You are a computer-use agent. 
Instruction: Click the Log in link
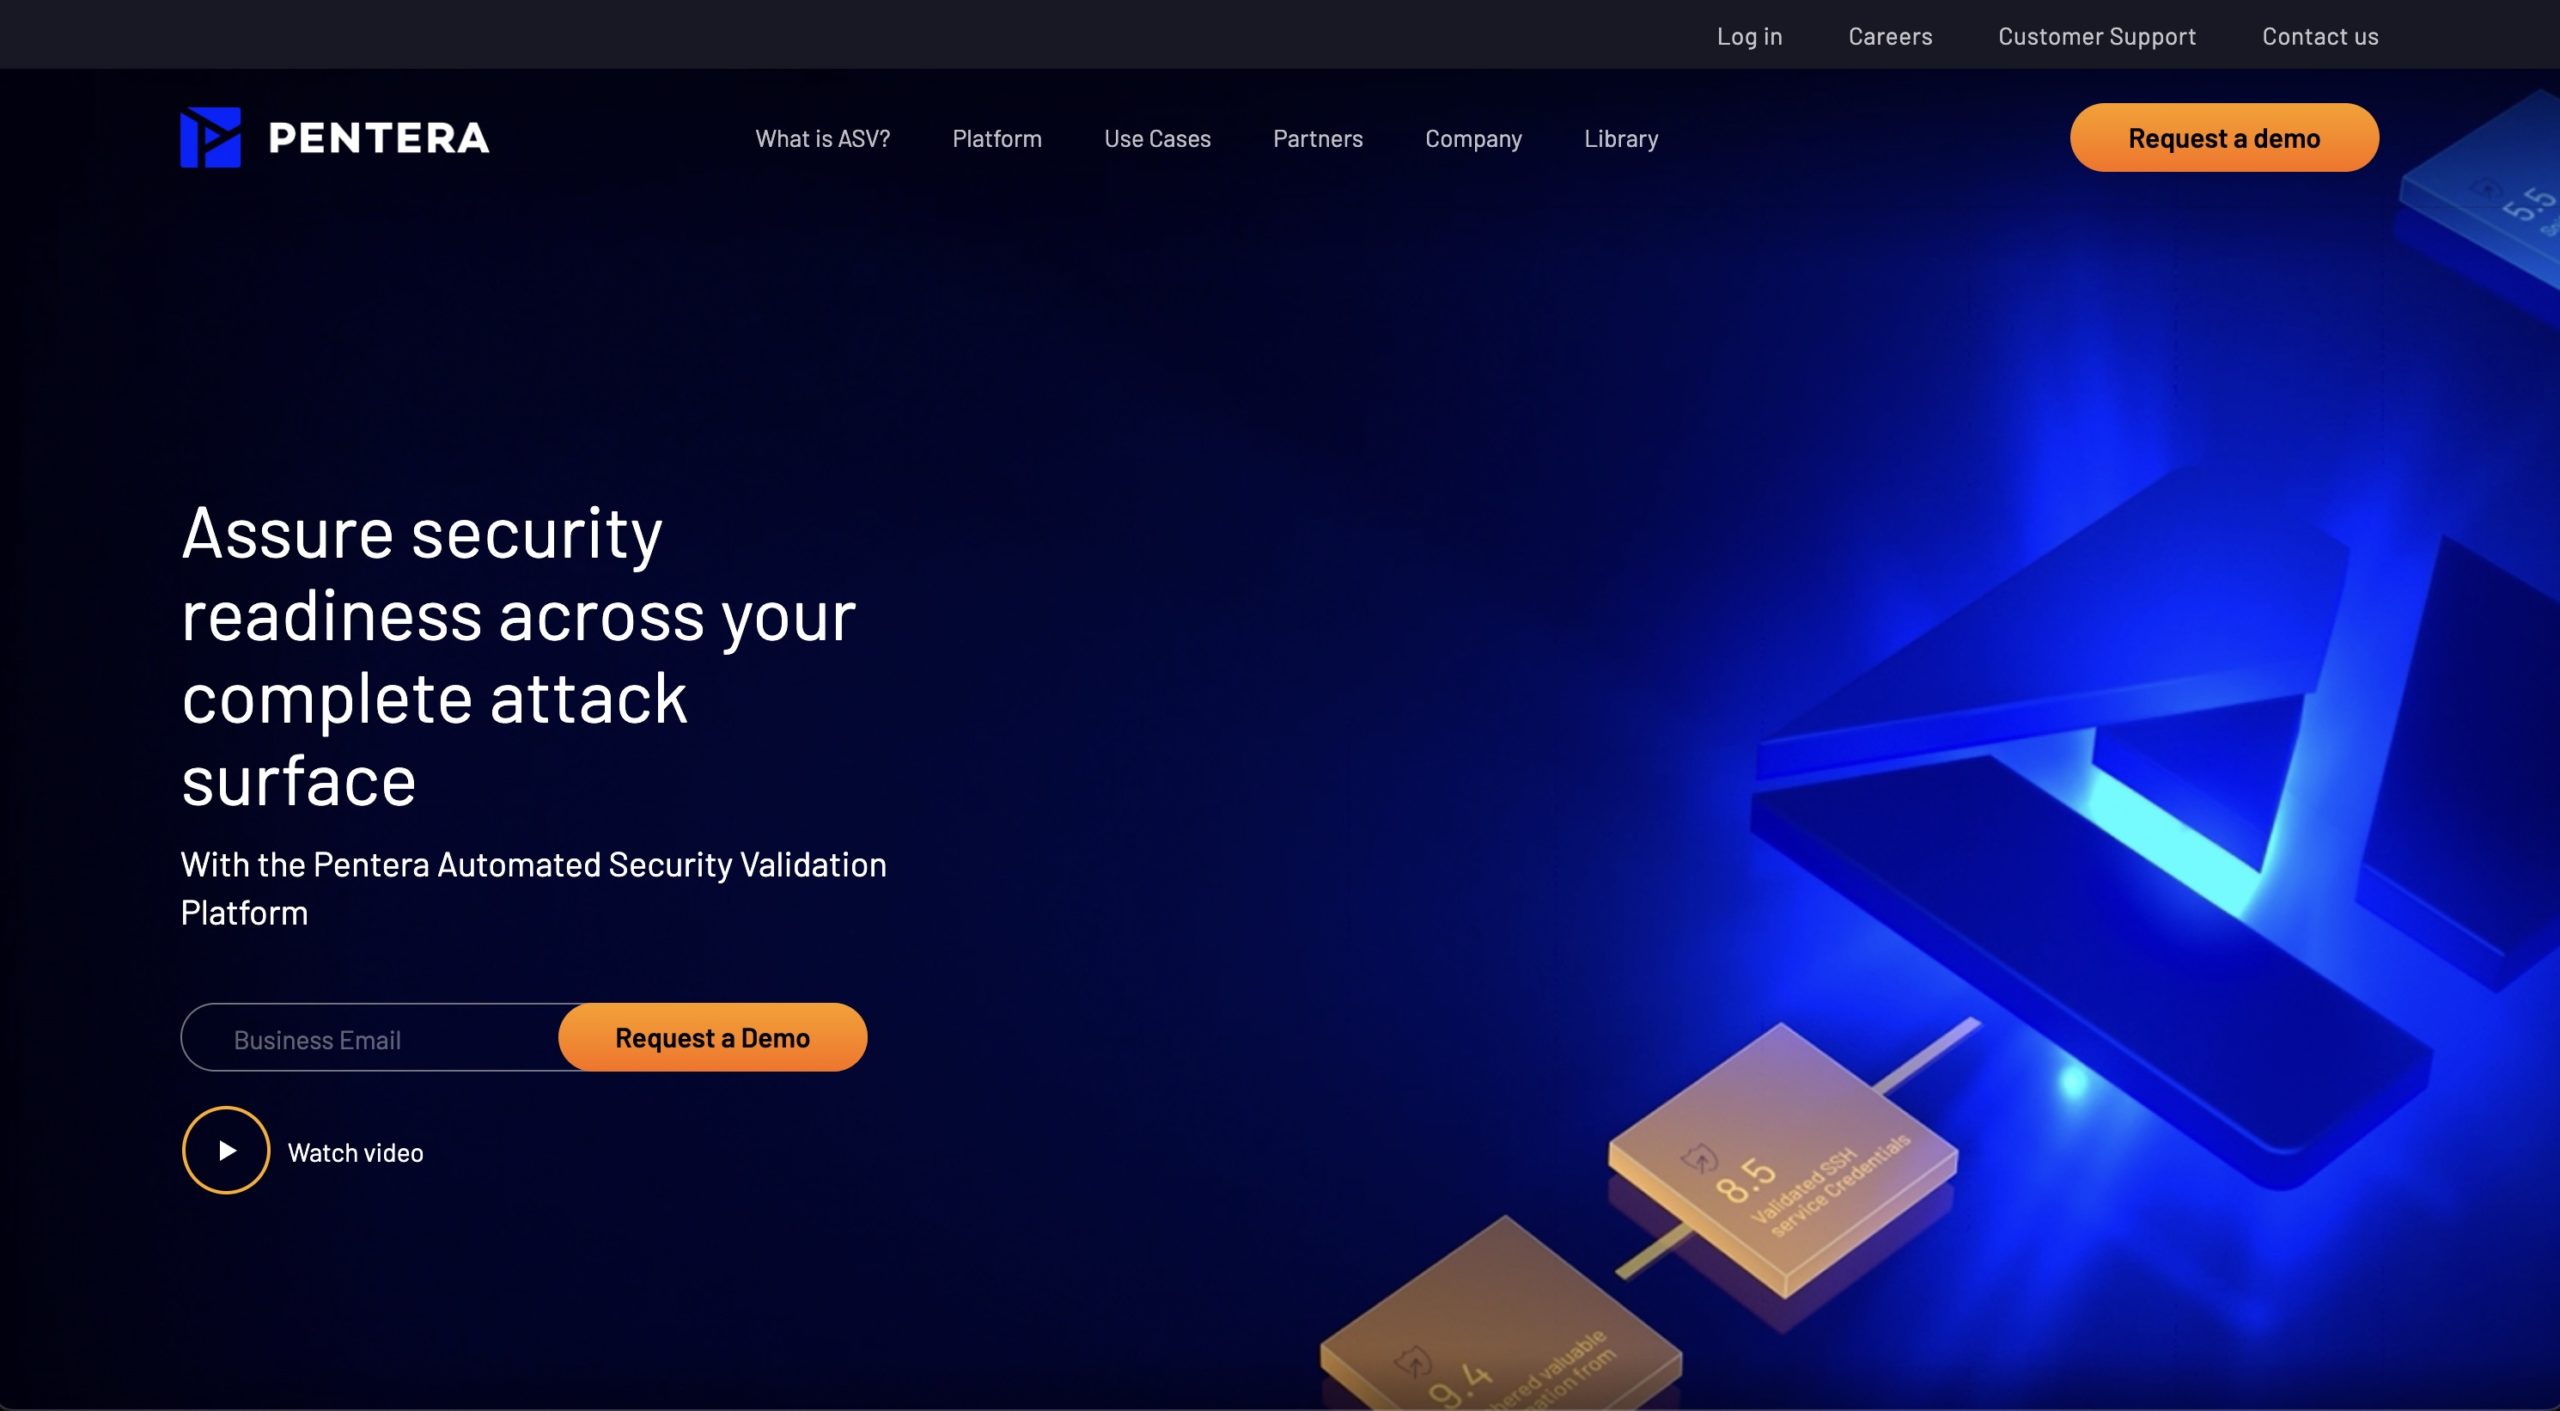1749,36
